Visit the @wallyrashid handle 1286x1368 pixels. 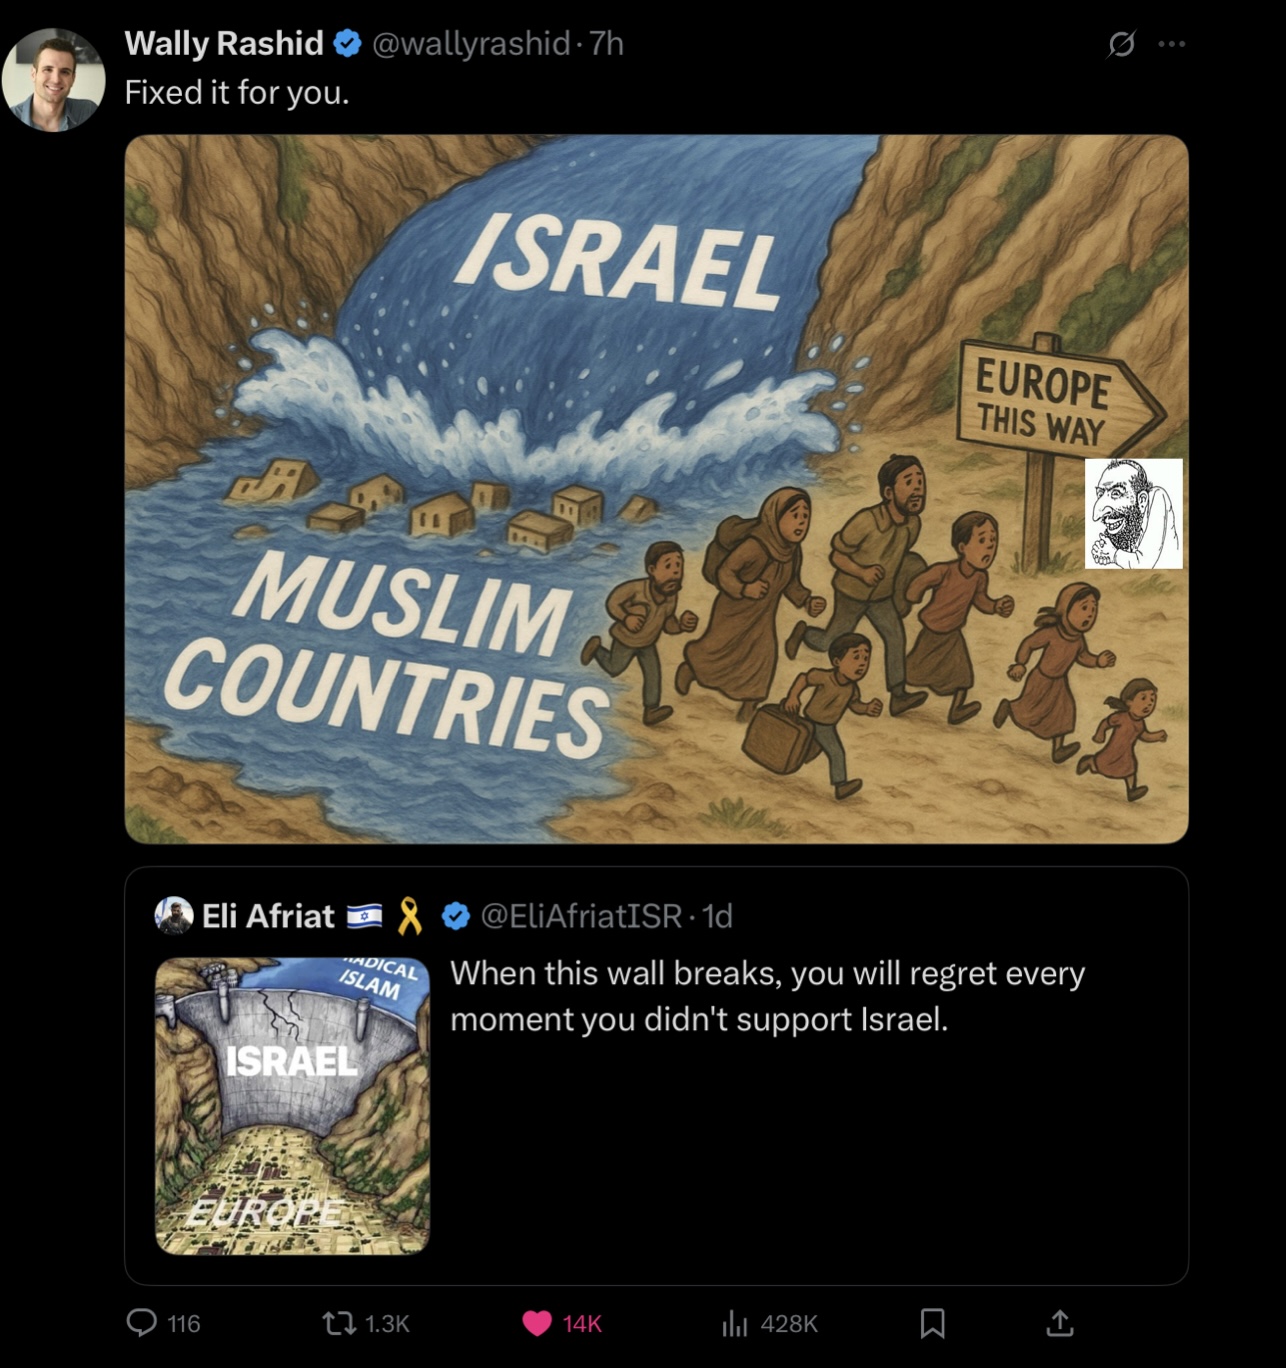tap(471, 43)
